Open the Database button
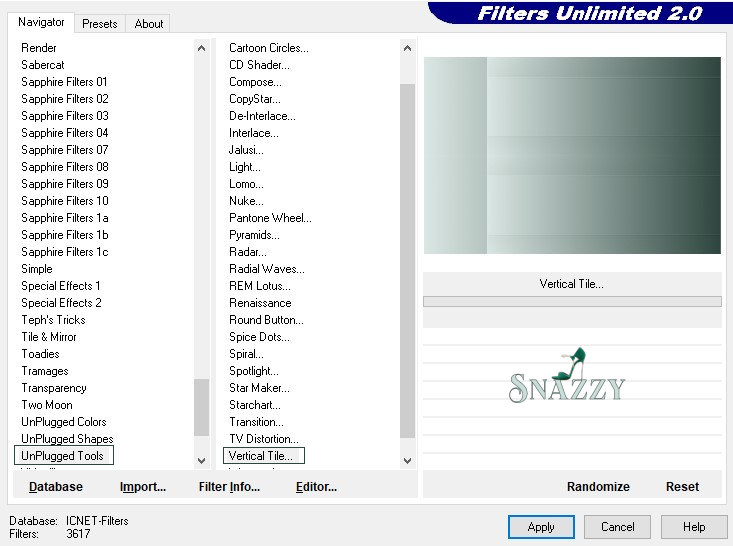The height and width of the screenshot is (546, 733). (x=56, y=487)
